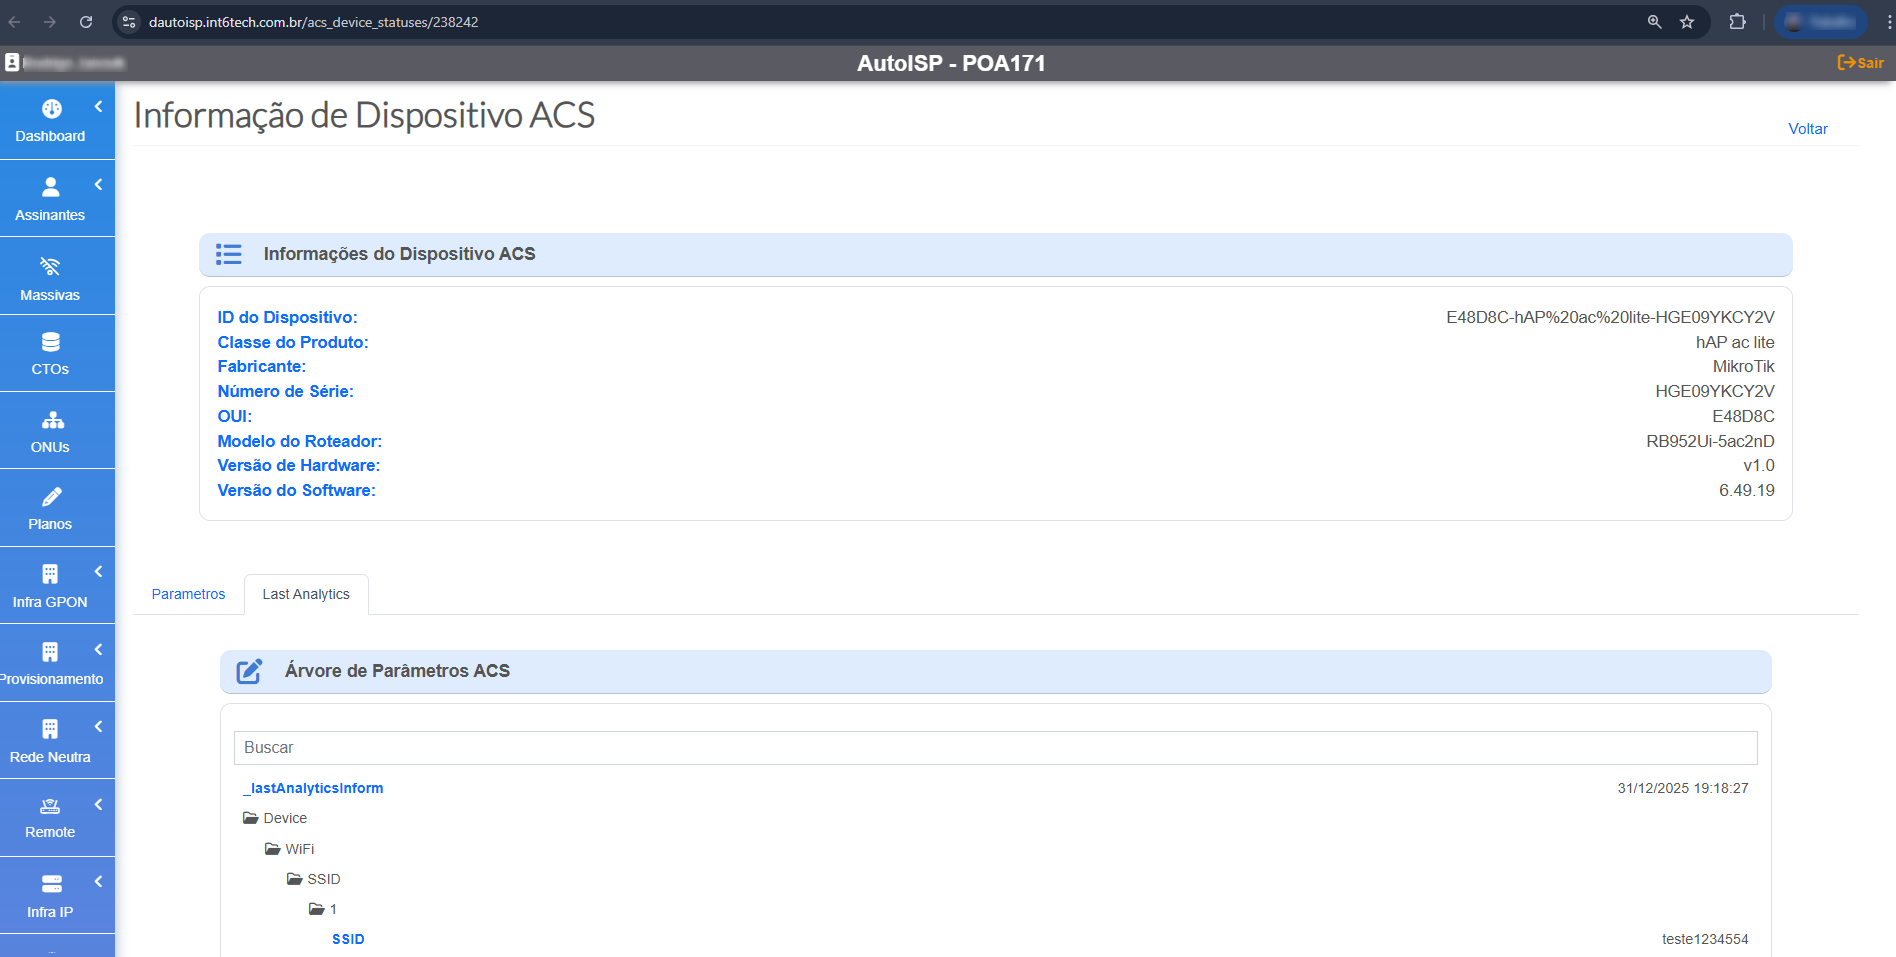Click the Planos pencil icon

point(52,497)
